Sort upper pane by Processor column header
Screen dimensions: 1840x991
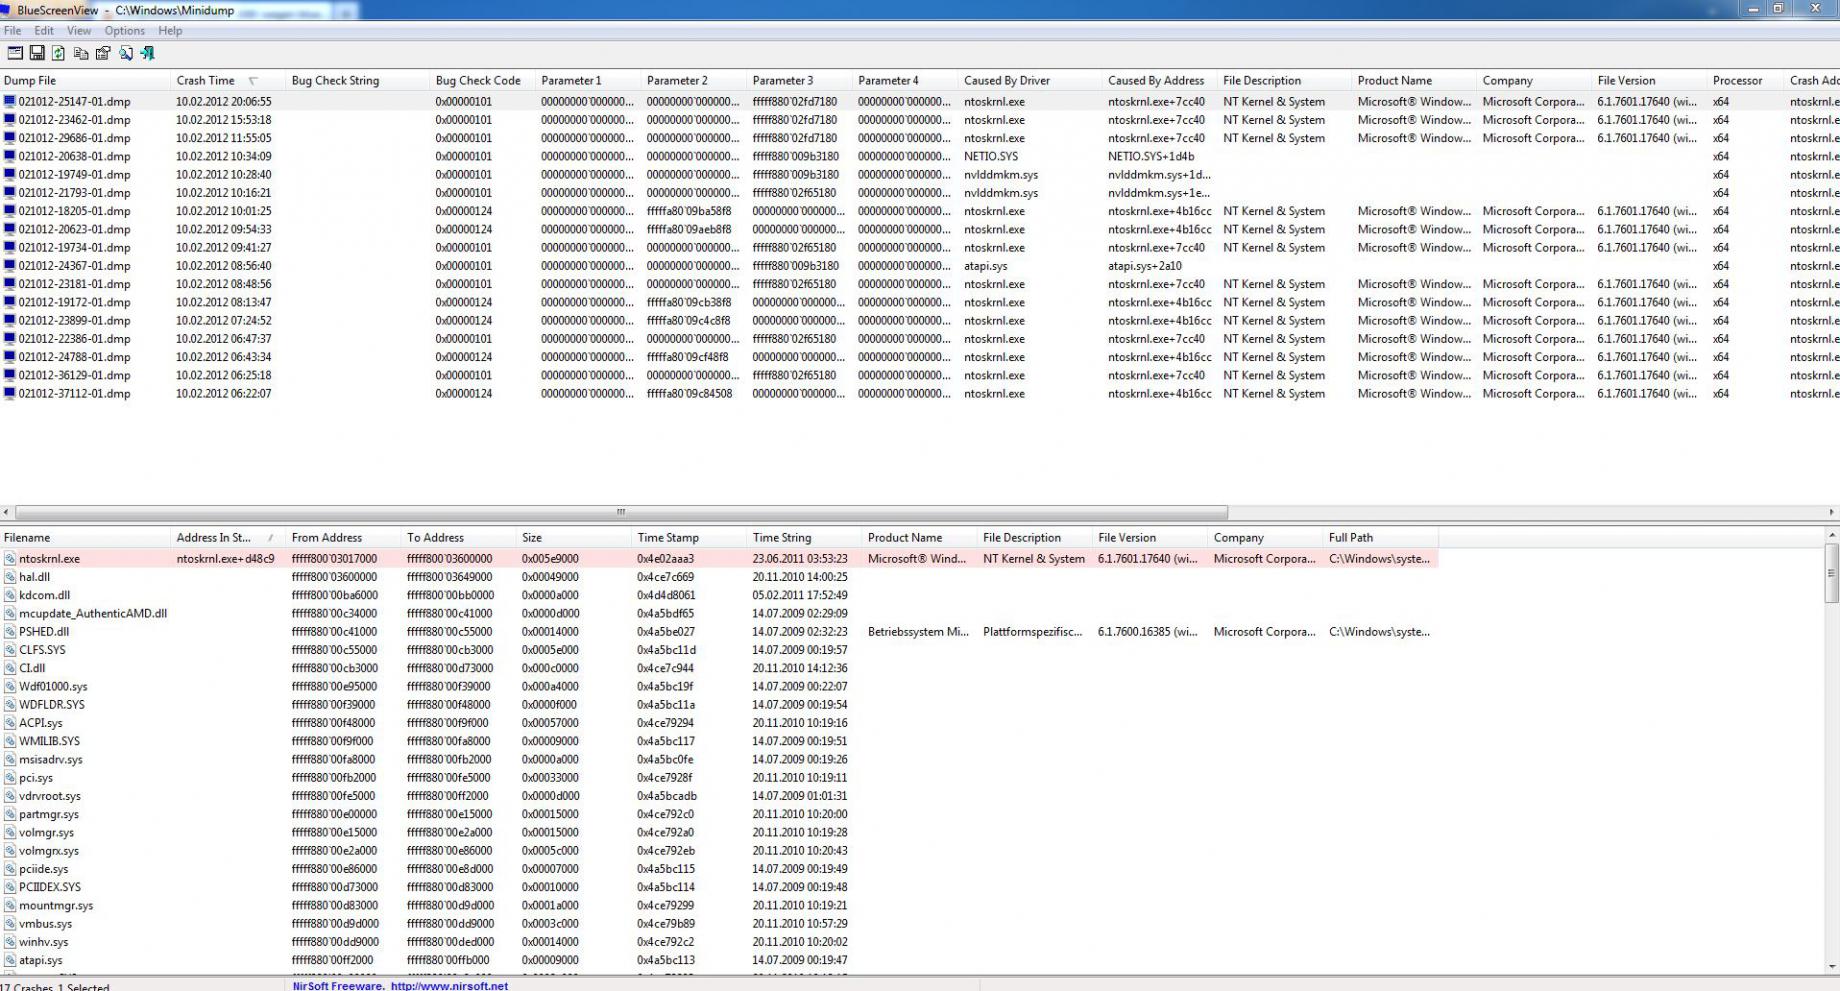point(1746,81)
